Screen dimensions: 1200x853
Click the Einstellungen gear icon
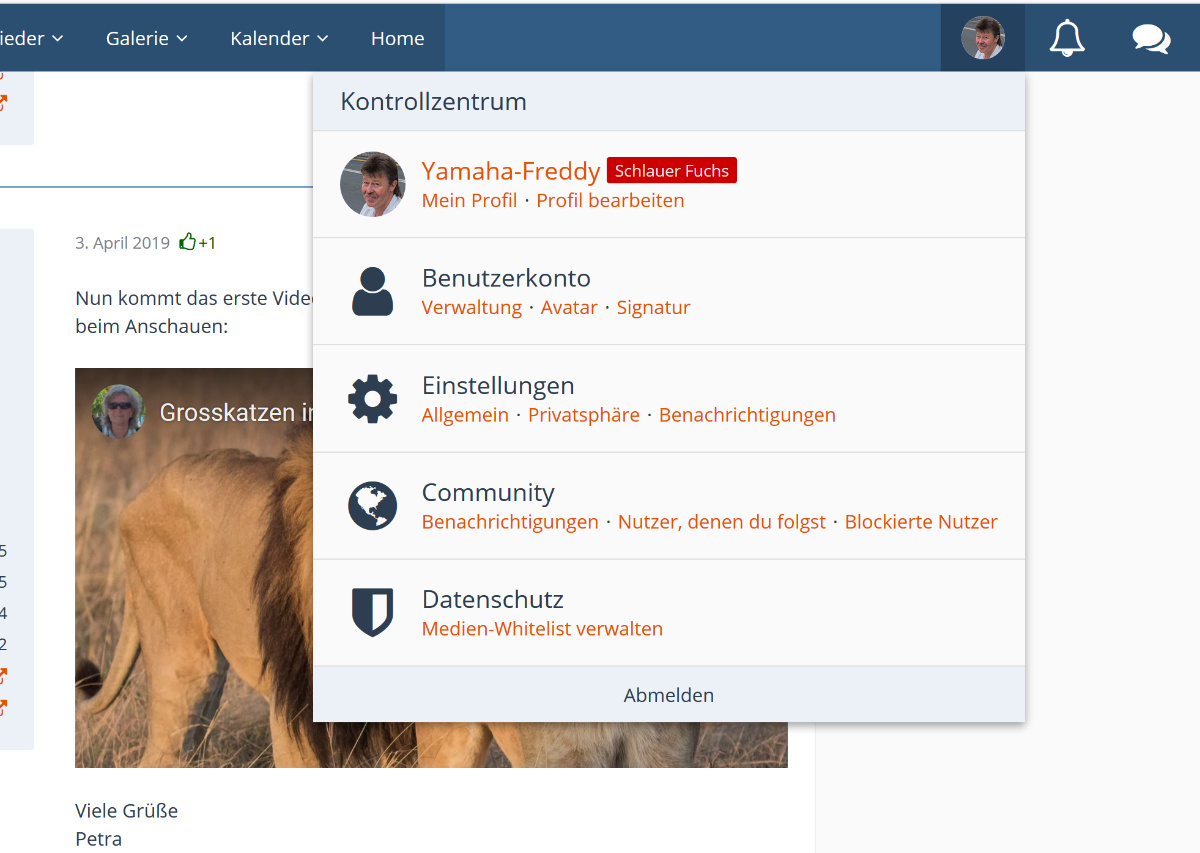coord(372,398)
